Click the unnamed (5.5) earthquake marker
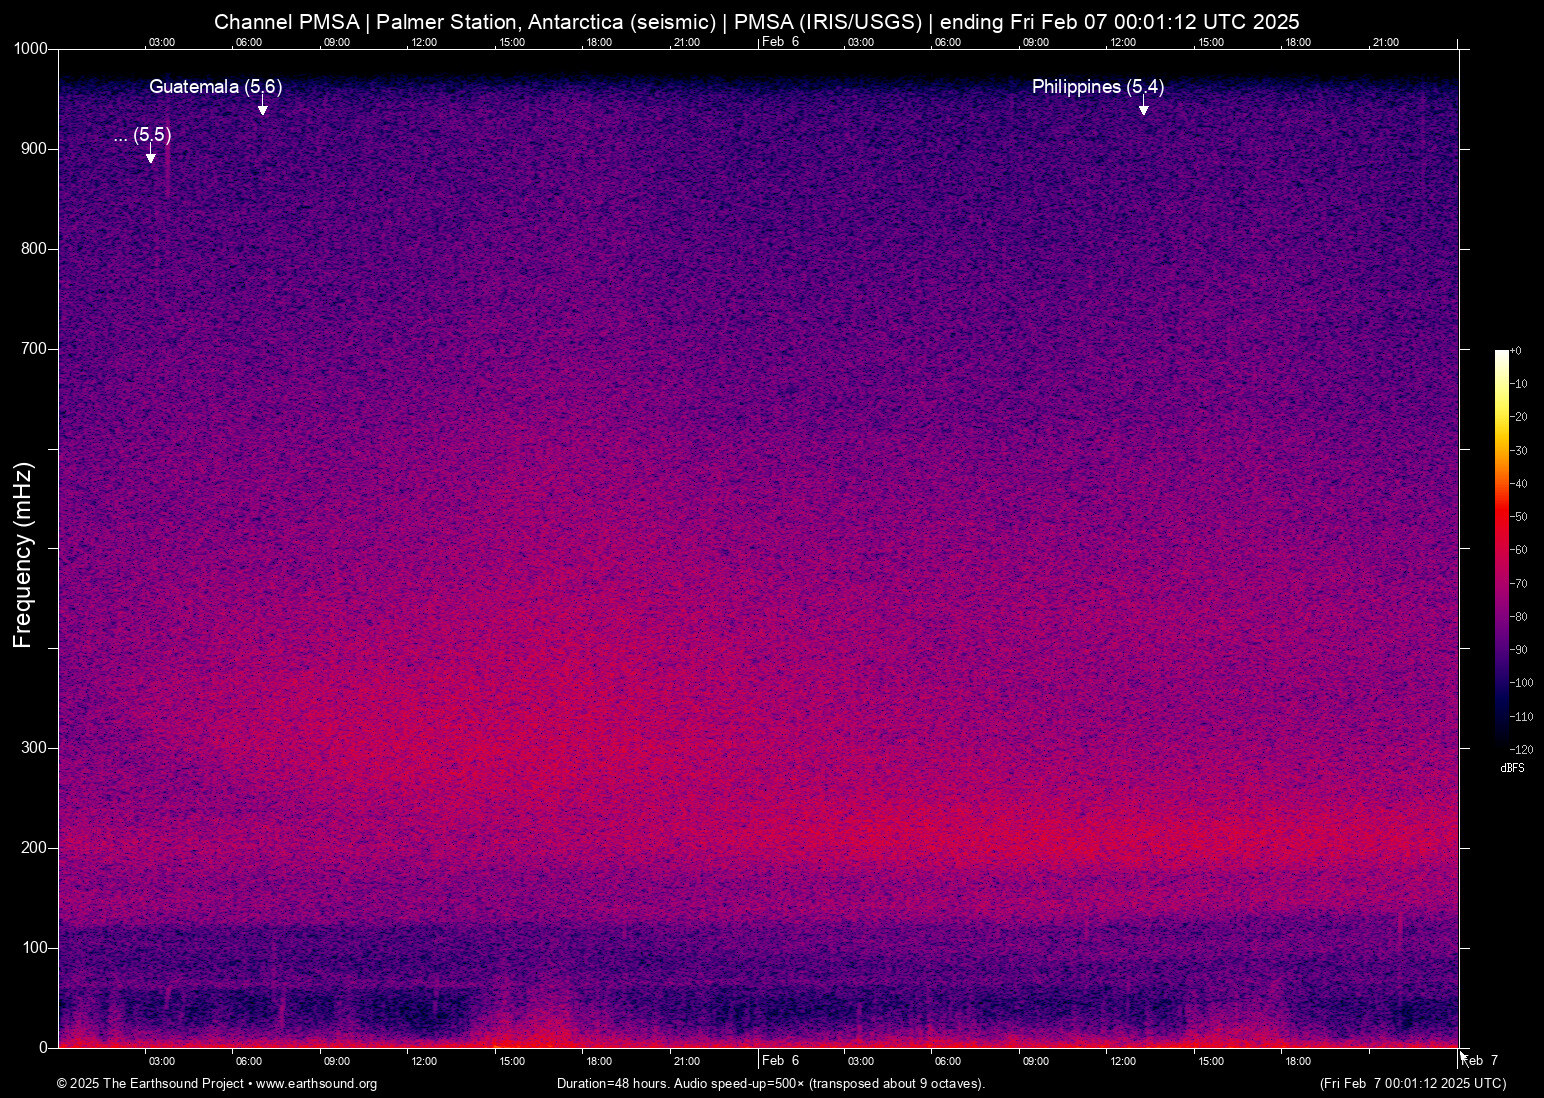1544x1098 pixels. coord(143,135)
